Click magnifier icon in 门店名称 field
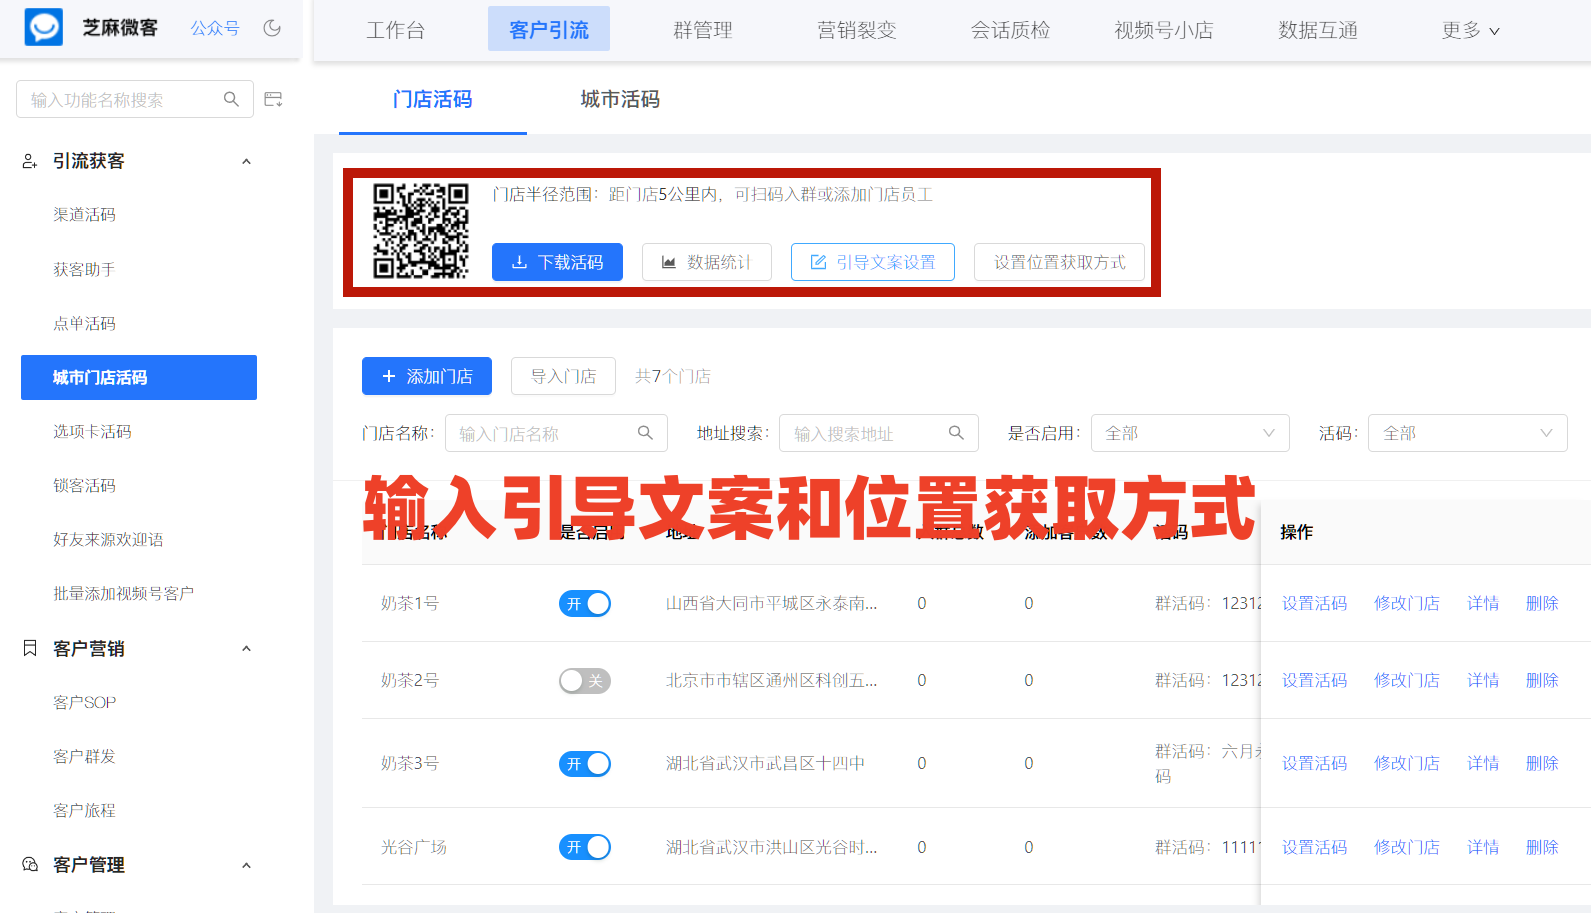This screenshot has width=1591, height=913. click(x=645, y=433)
